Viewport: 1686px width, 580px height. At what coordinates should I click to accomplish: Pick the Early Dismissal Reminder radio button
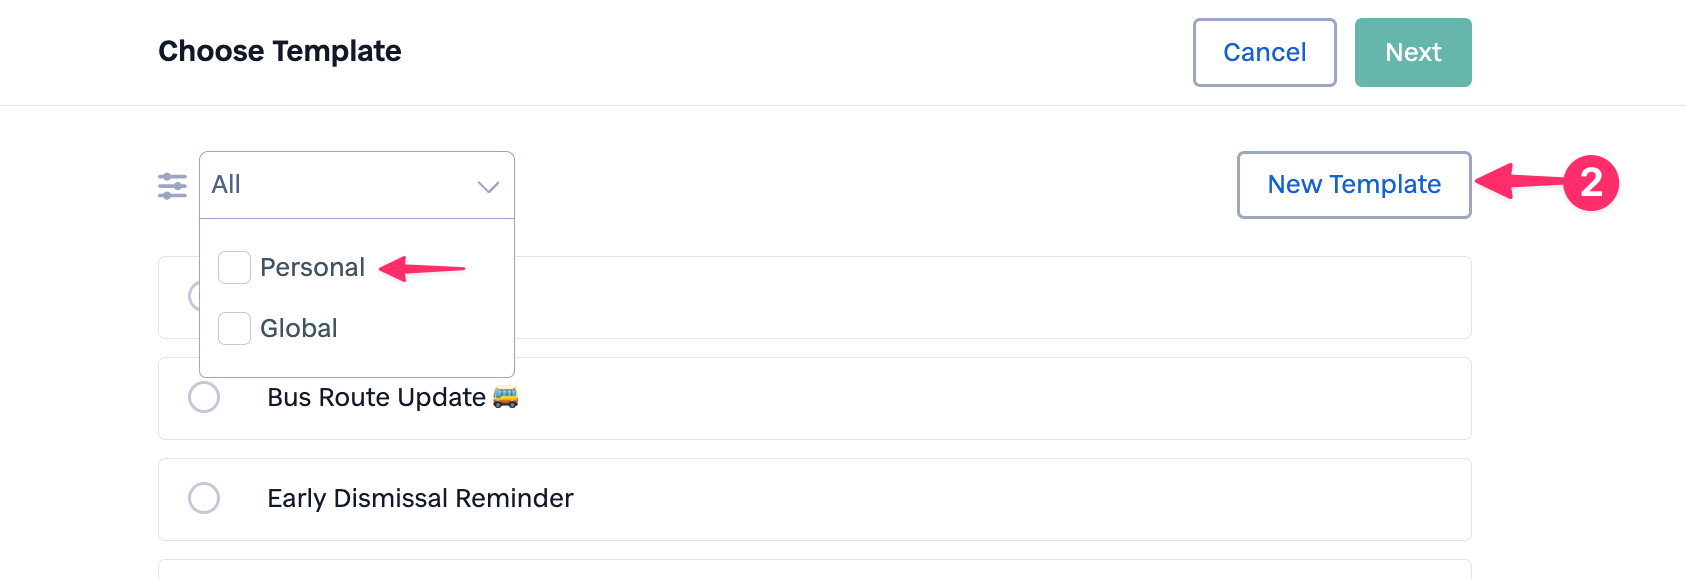[x=204, y=498]
